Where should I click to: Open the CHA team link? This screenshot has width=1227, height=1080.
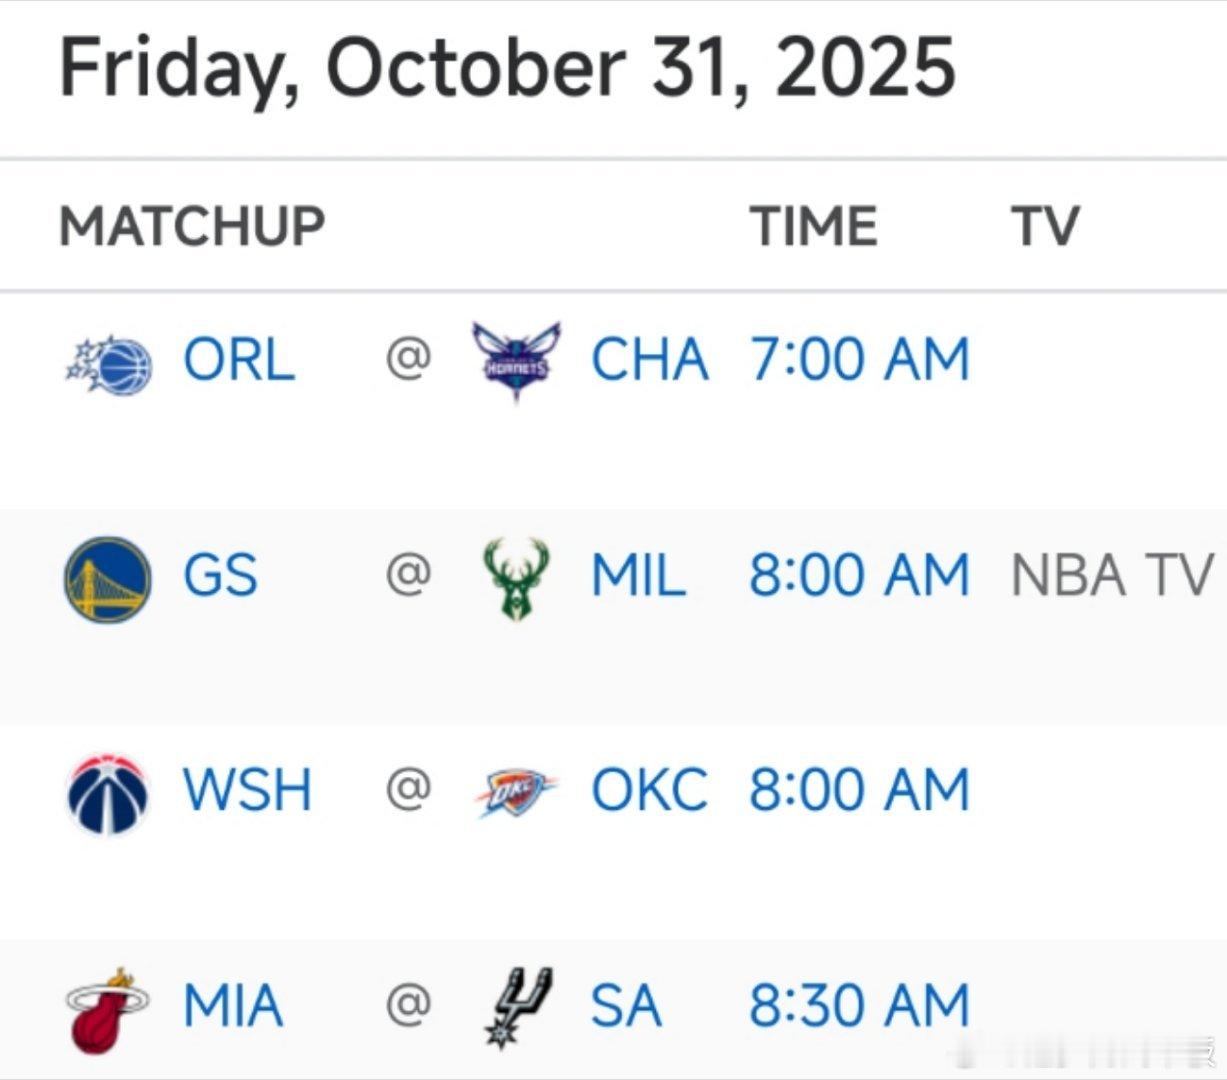coord(649,360)
